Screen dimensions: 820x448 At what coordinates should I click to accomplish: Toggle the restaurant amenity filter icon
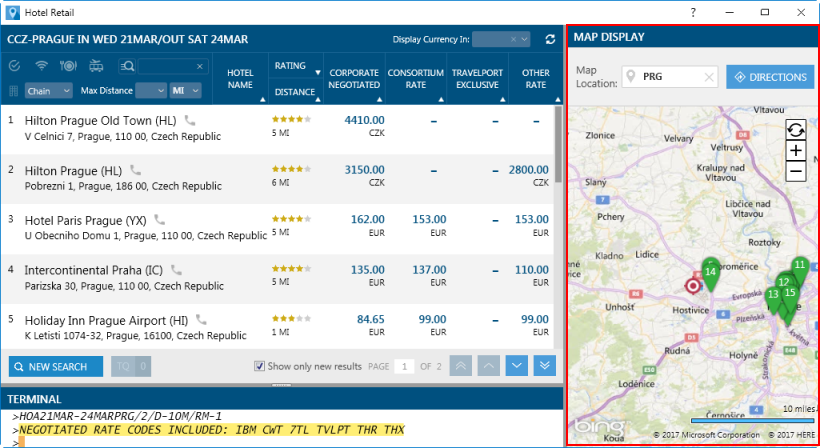[x=68, y=66]
